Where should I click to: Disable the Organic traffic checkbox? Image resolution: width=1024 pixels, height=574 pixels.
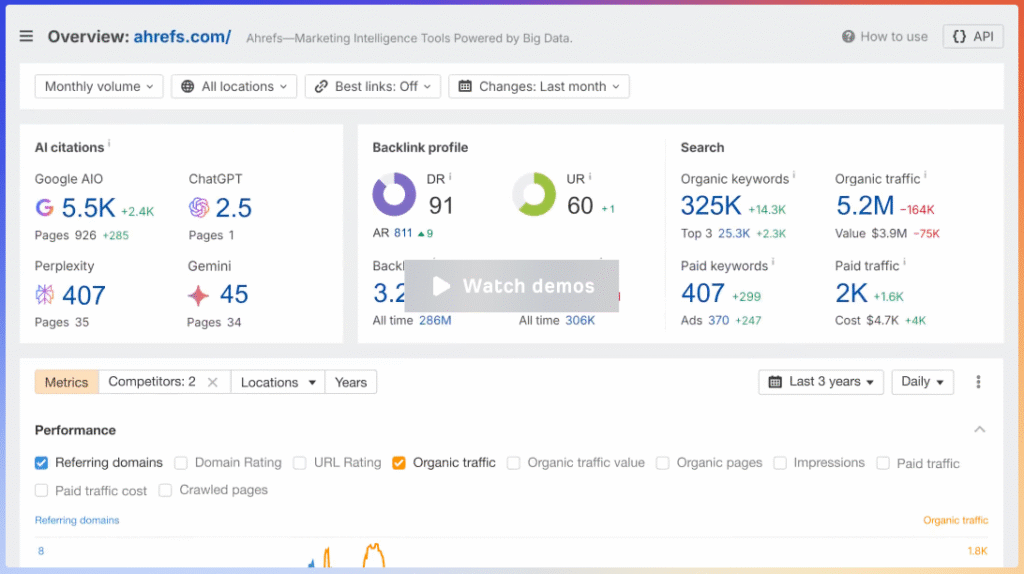point(399,463)
